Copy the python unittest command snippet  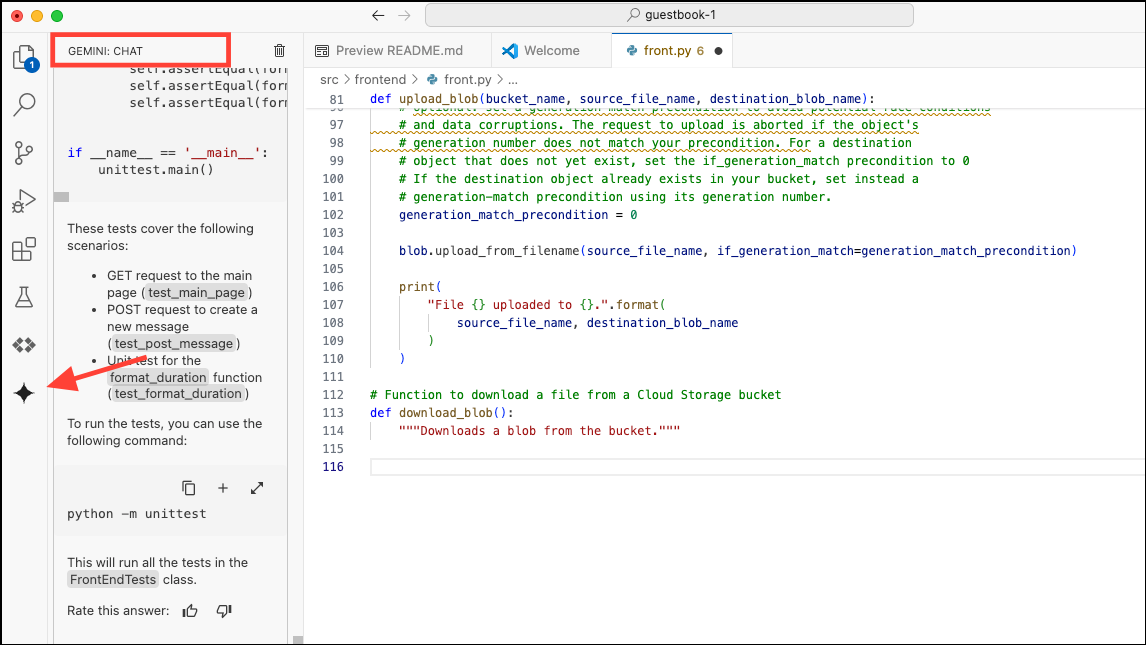pyautogui.click(x=188, y=488)
